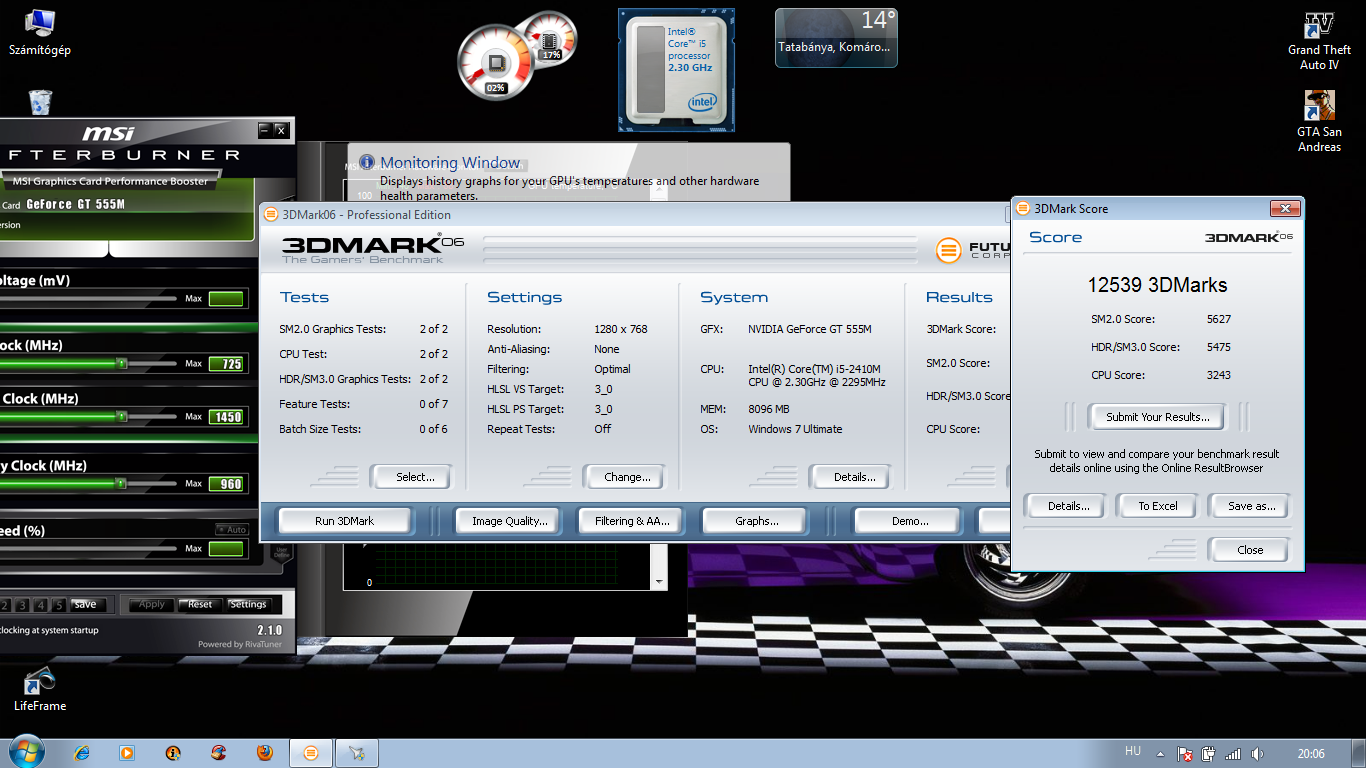The image size is (1366, 768).
Task: Open the Action Center flag tray icon
Action: point(1184,754)
